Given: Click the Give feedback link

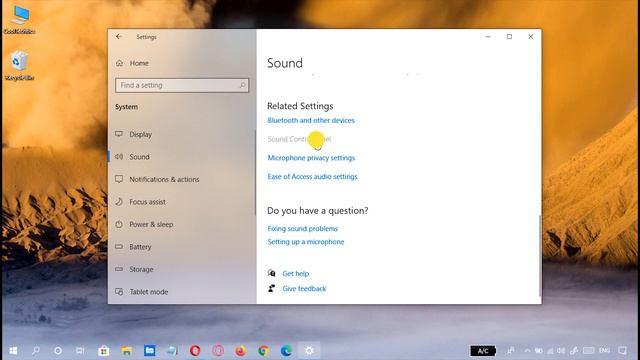Looking at the screenshot, I should tap(304, 289).
